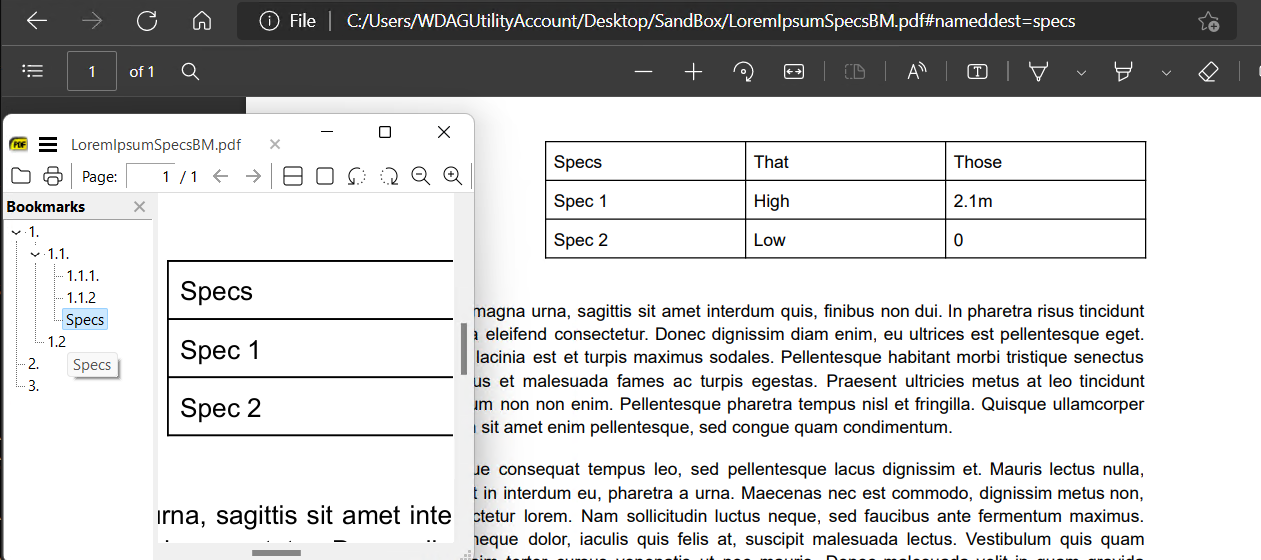Go back in the Edge browser

click(37, 21)
